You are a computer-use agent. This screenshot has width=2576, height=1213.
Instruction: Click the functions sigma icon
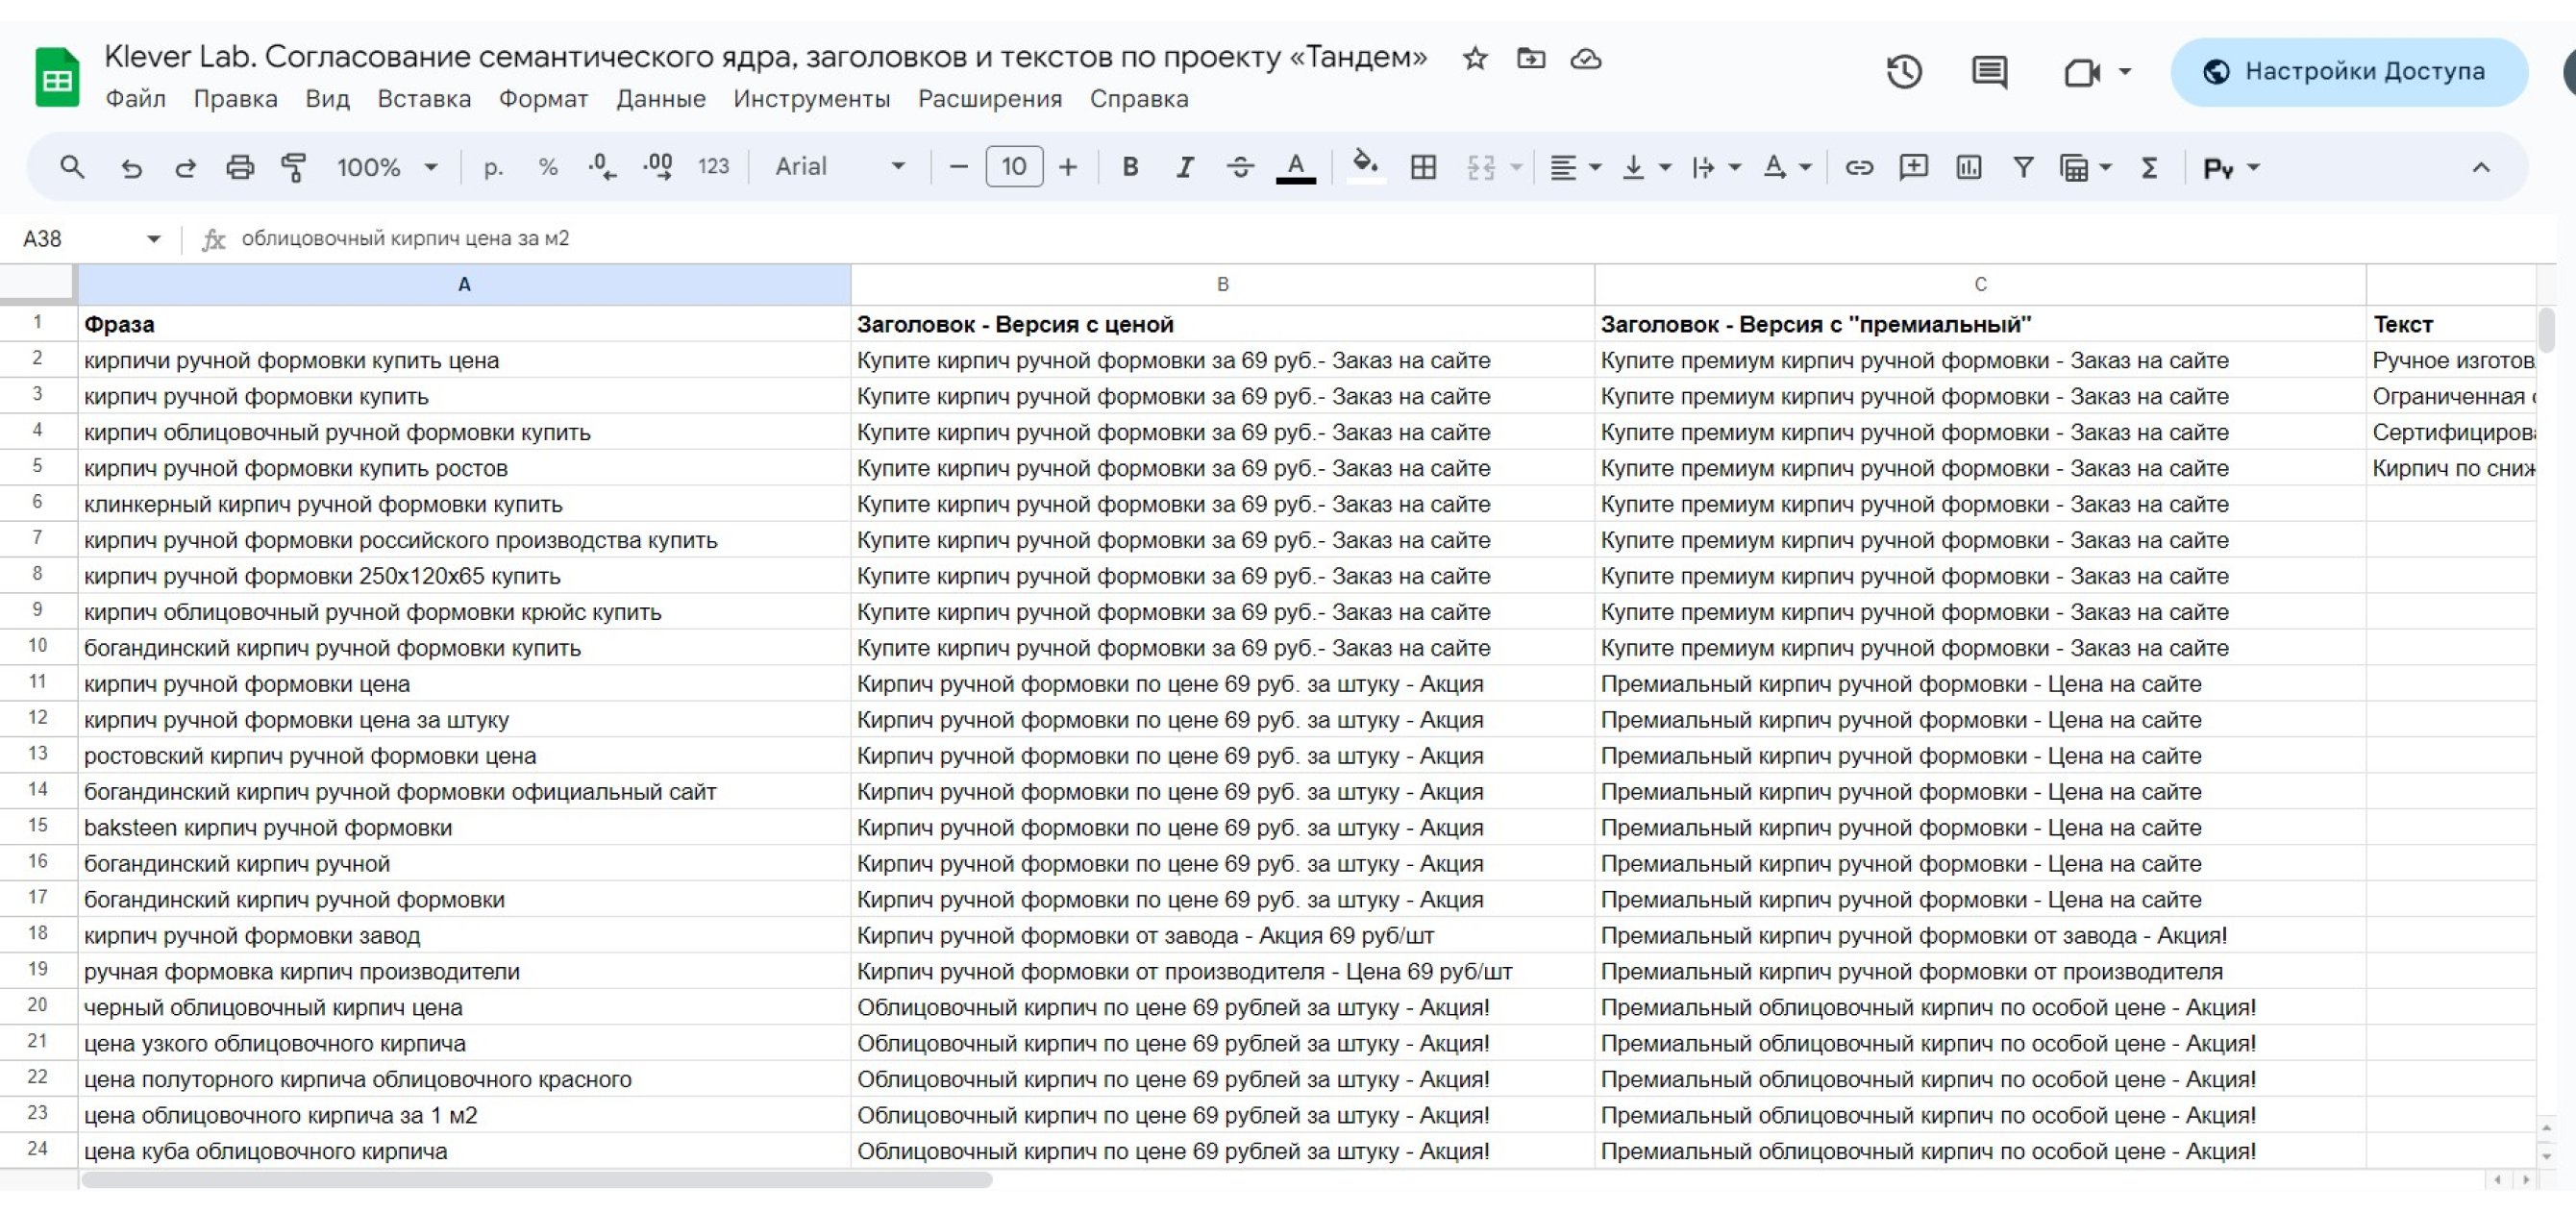pos(2148,167)
